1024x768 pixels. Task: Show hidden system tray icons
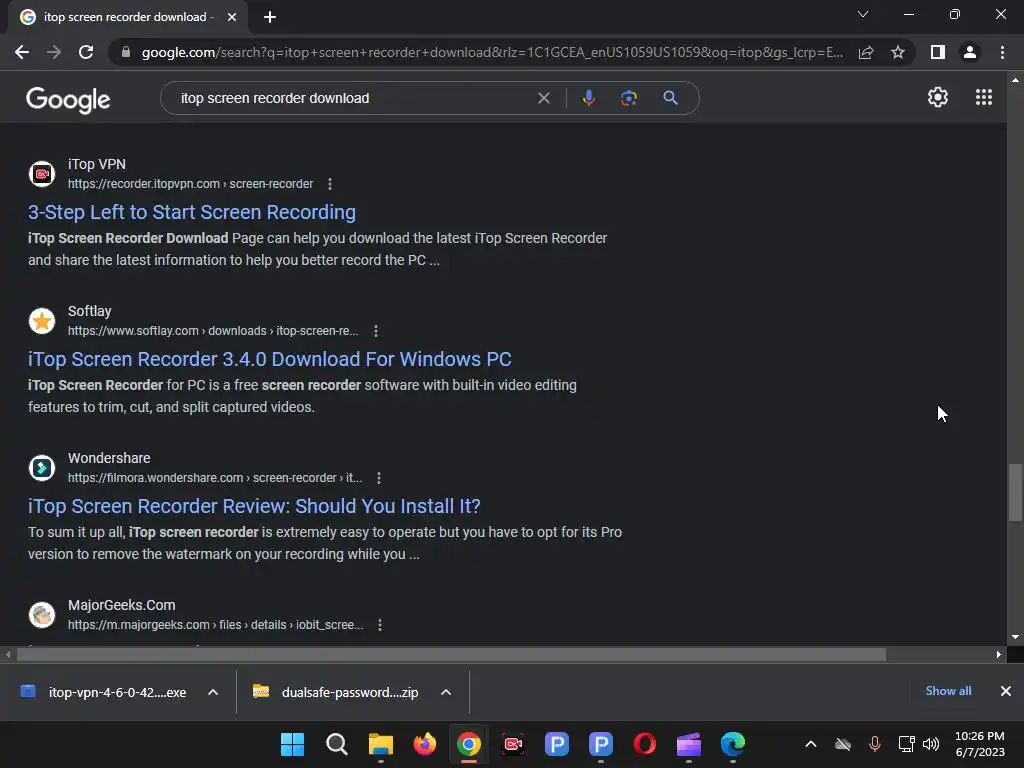tap(810, 744)
